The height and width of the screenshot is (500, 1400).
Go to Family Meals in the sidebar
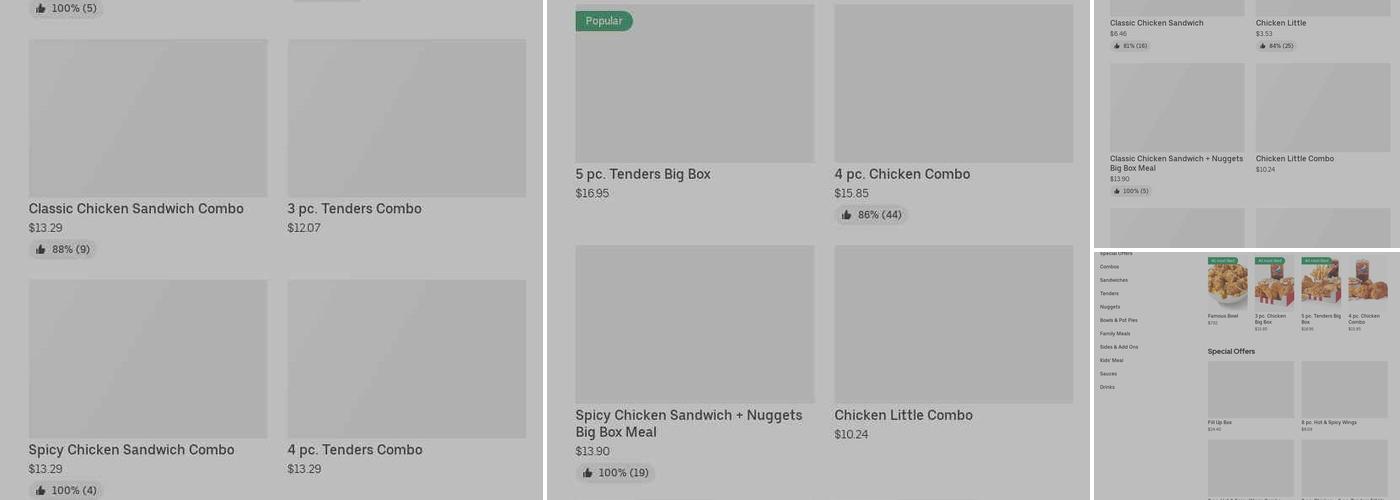pos(1115,334)
